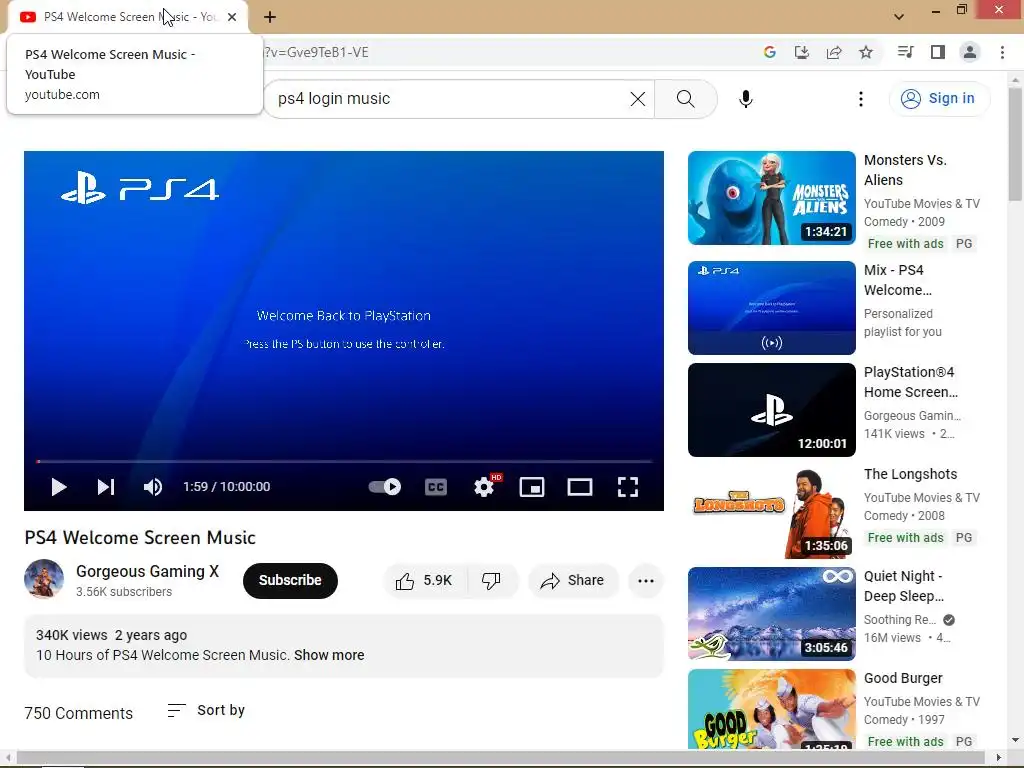The image size is (1024, 768).
Task: Click Free with ads badge for Monsters Vs. Aliens
Action: click(905, 244)
